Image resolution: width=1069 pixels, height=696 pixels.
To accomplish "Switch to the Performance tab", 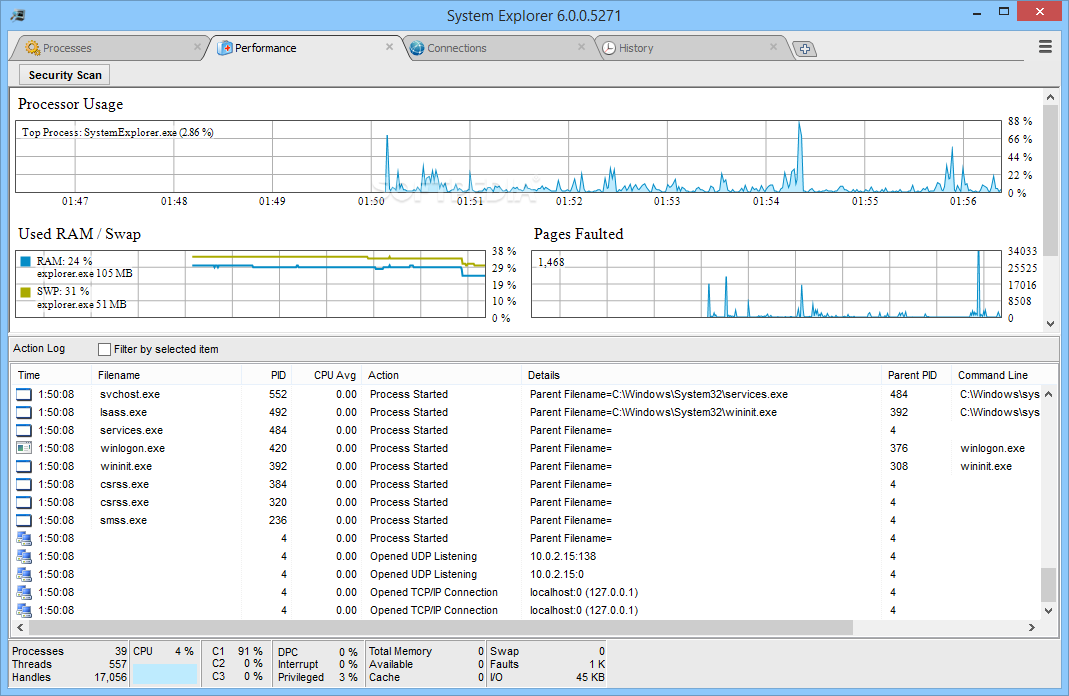I will [x=305, y=48].
